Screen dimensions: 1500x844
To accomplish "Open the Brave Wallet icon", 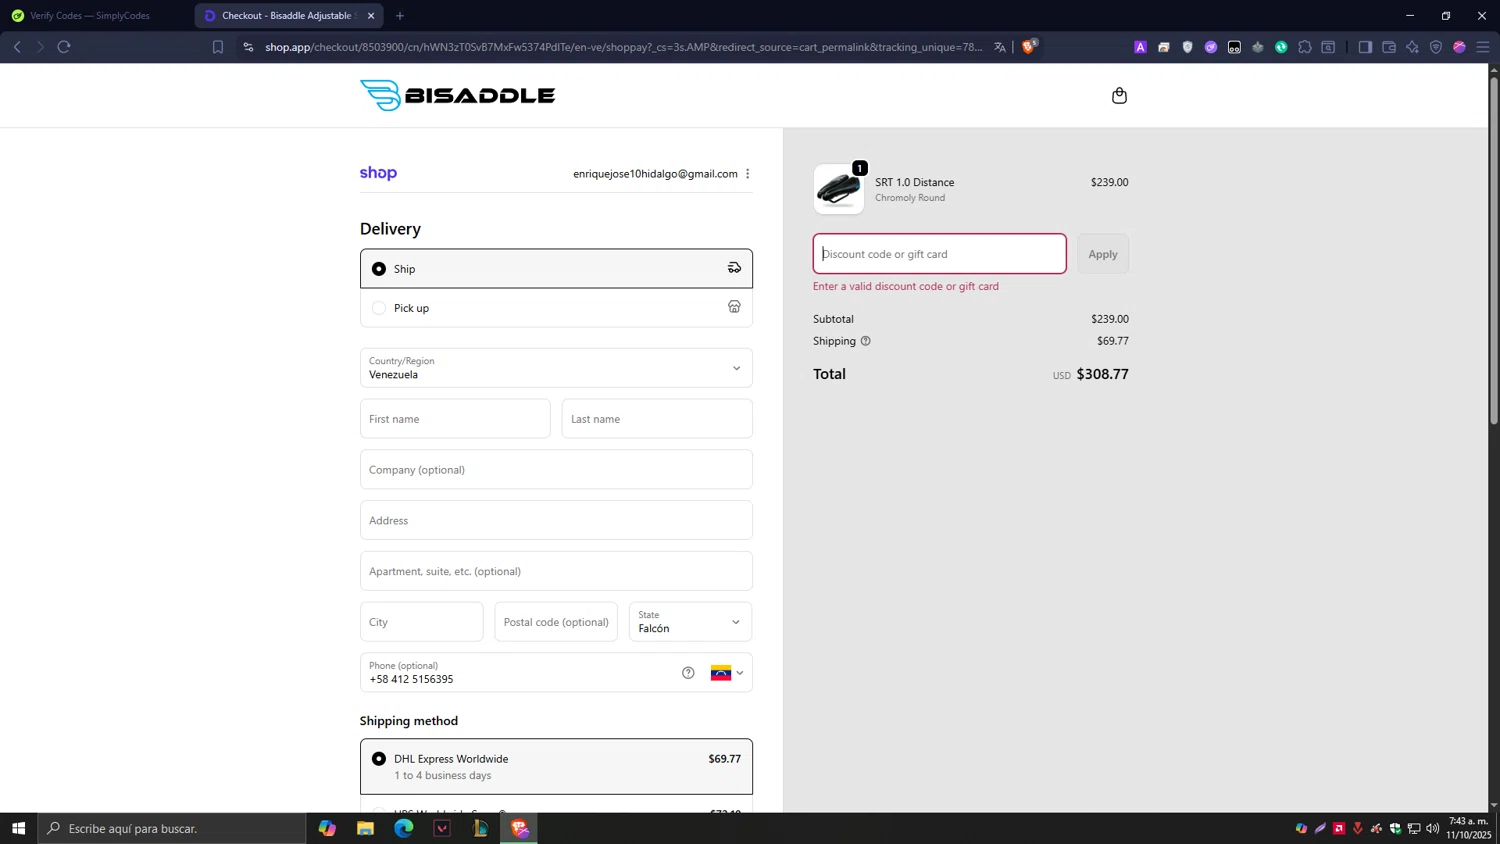I will (x=1389, y=47).
